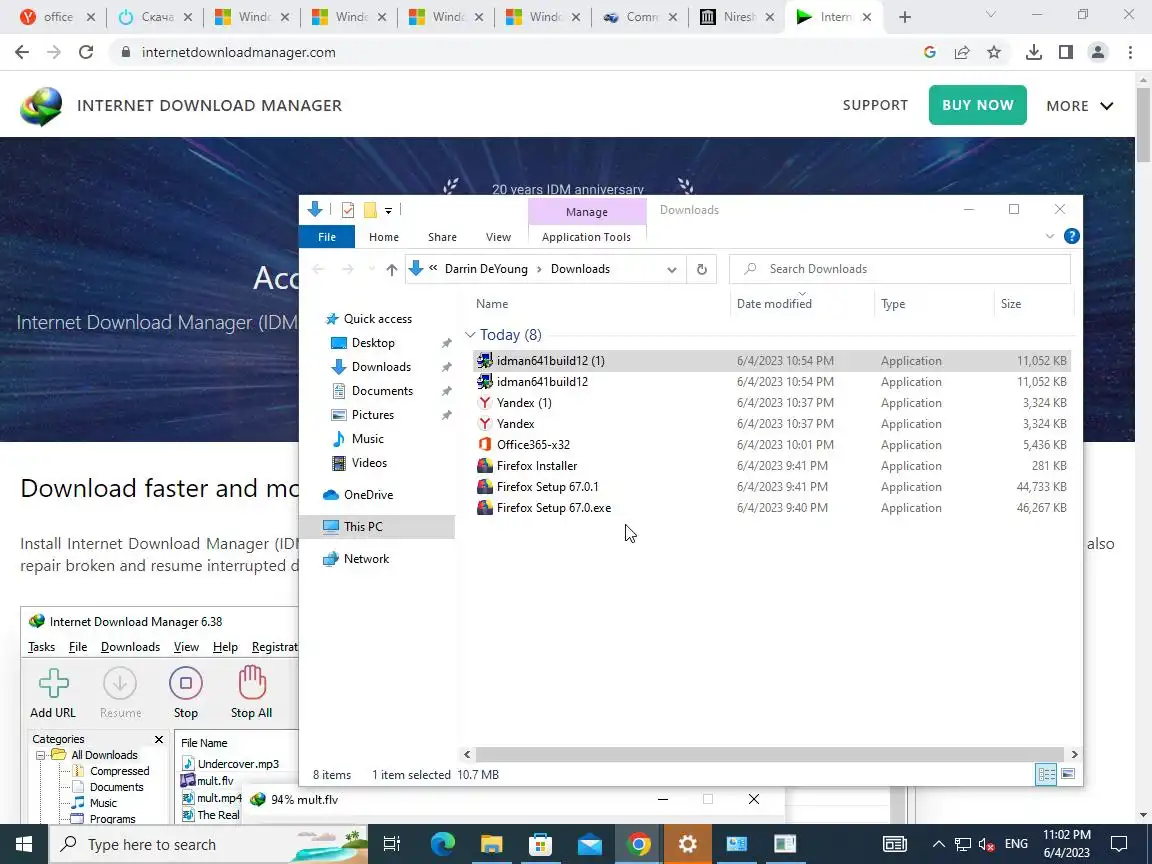
Task: Click the Windows taskbar search box
Action: (209, 844)
